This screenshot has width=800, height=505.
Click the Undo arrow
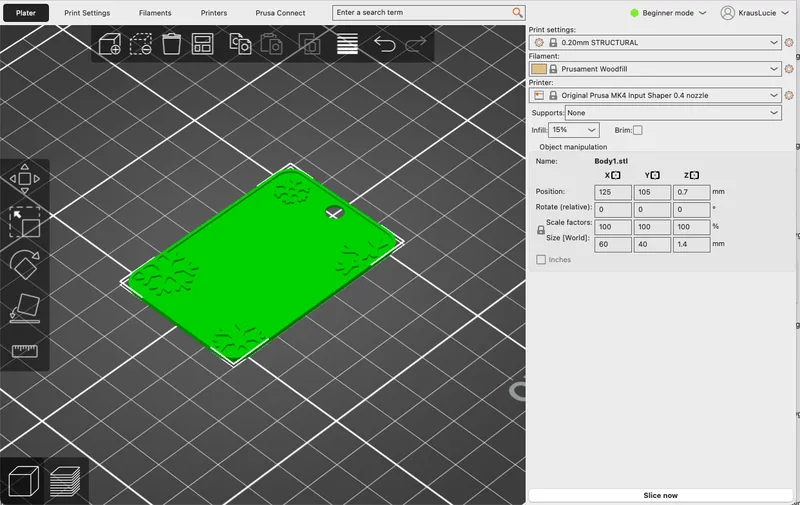click(385, 44)
